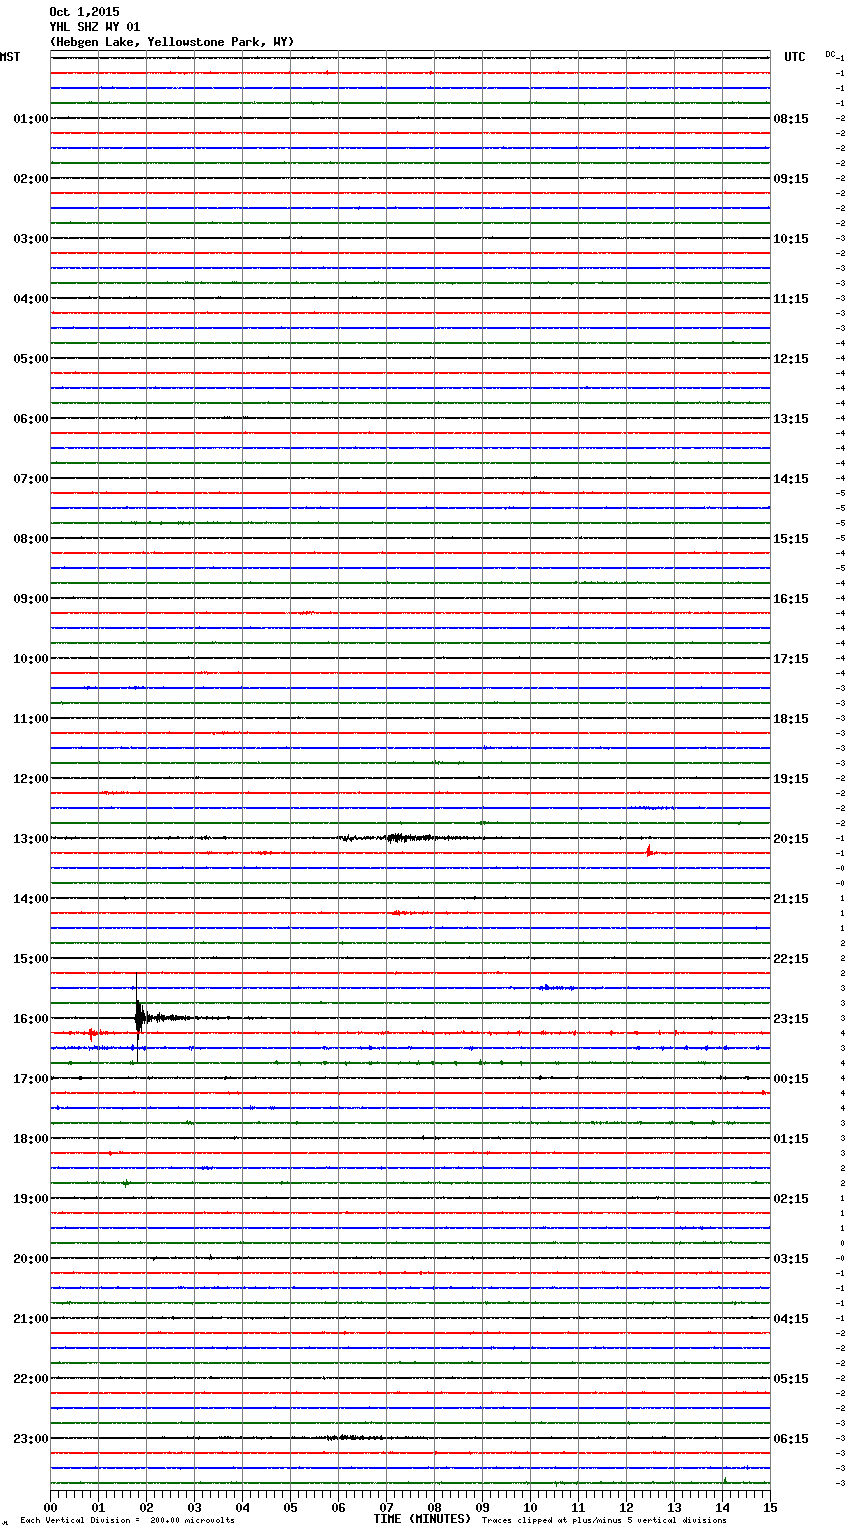This screenshot has height=1534, width=850.
Task: Click minute 15 on the bottom axis
Action: point(770,1506)
